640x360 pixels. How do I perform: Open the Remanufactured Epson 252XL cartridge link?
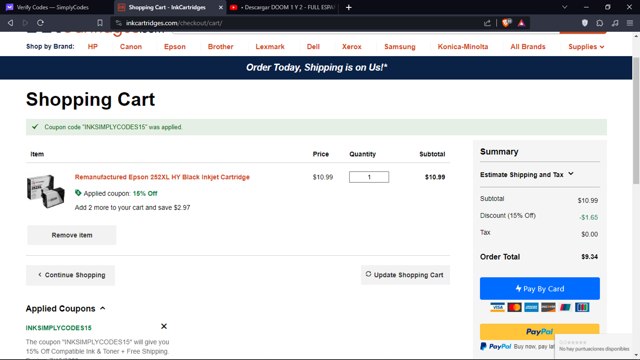click(162, 177)
